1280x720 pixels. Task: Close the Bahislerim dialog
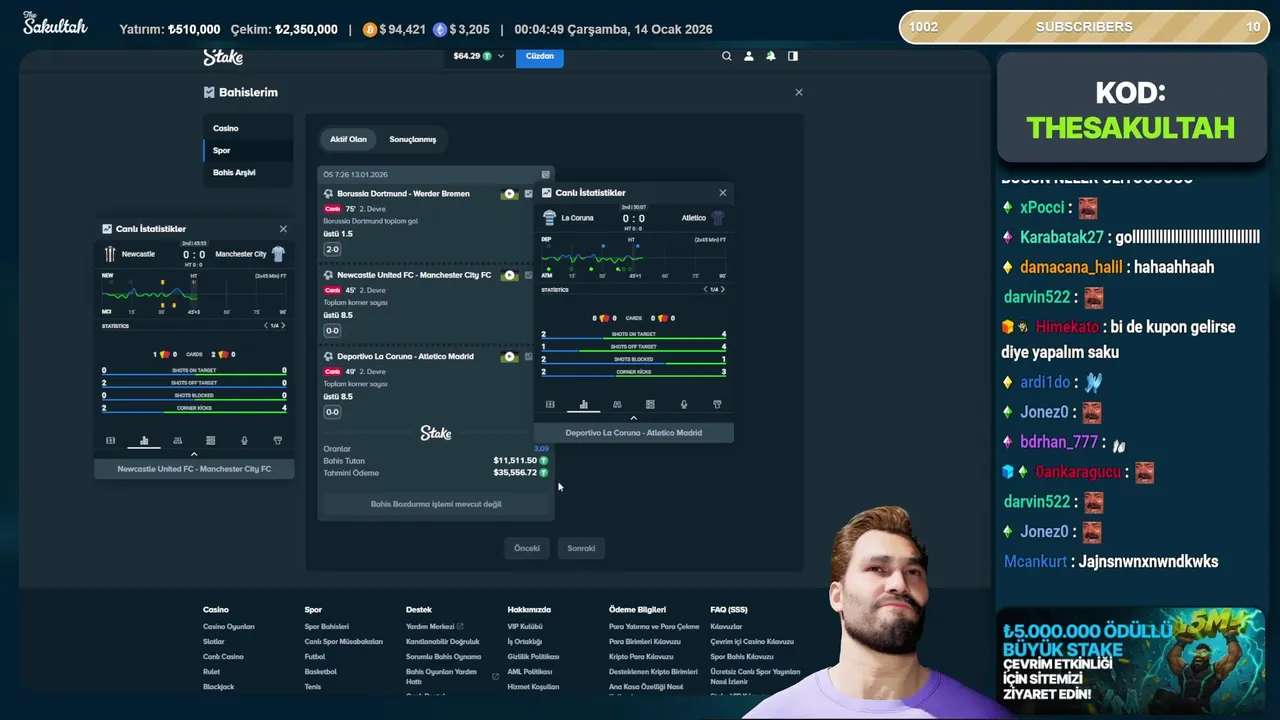pos(798,92)
